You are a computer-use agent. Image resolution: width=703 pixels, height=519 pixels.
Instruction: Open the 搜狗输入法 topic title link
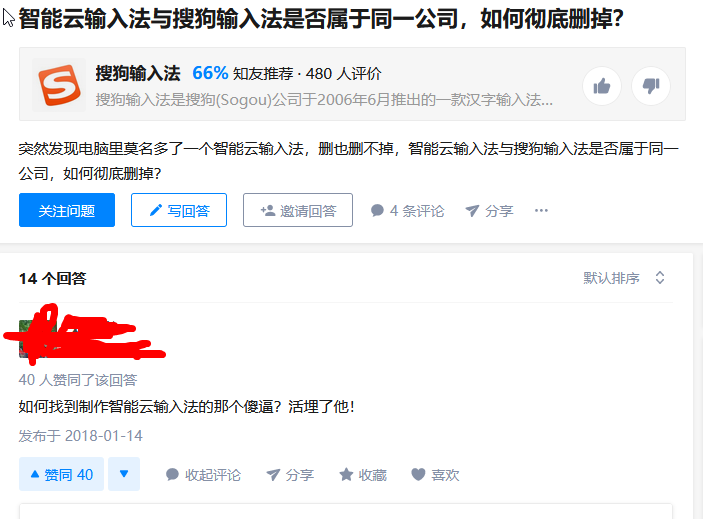(x=138, y=73)
